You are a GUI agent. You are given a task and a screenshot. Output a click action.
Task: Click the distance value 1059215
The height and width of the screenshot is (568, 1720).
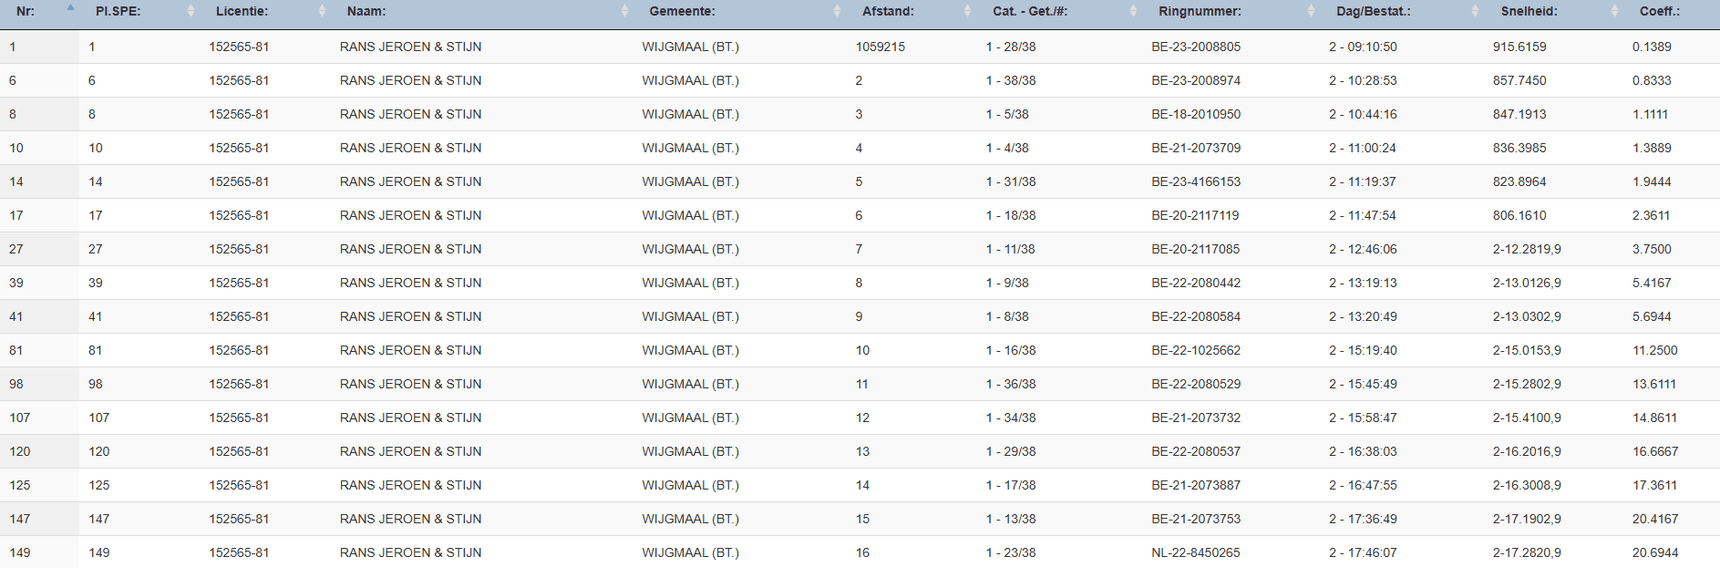(880, 47)
